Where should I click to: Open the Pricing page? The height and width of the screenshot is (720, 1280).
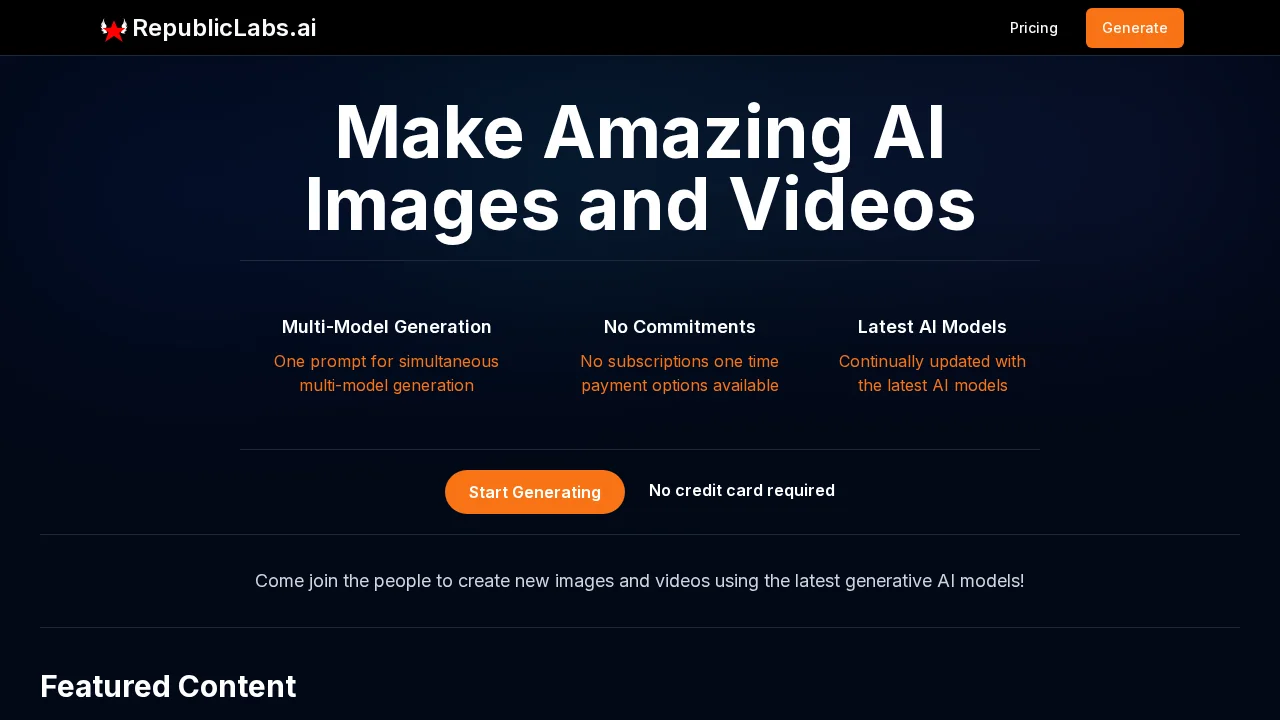pyautogui.click(x=1034, y=28)
